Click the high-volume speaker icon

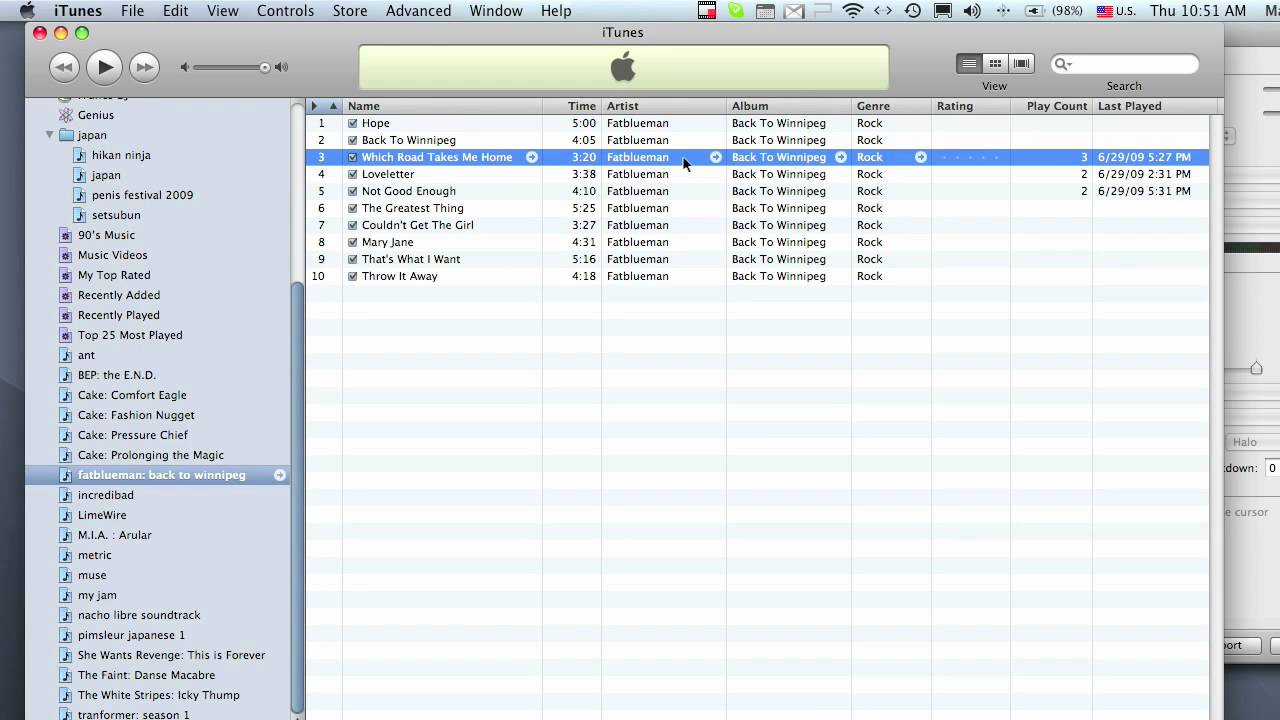click(281, 67)
